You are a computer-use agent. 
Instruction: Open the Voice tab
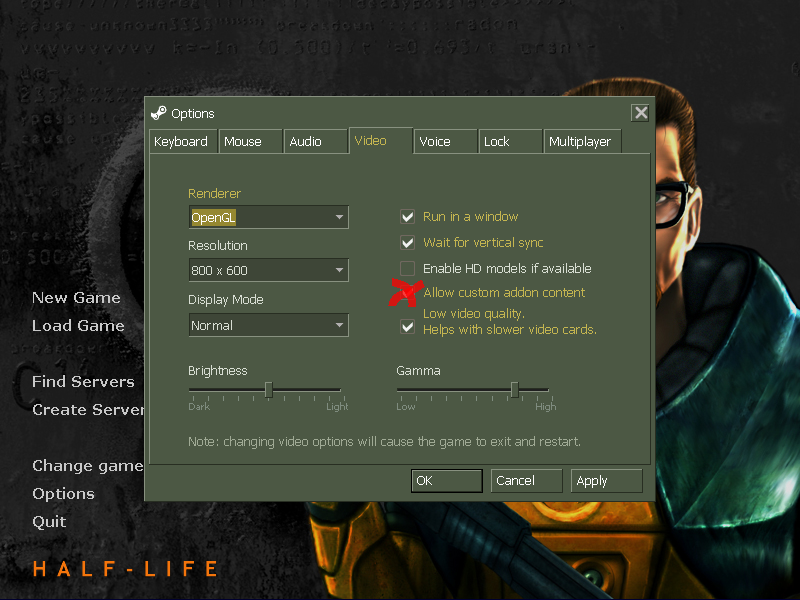click(445, 141)
